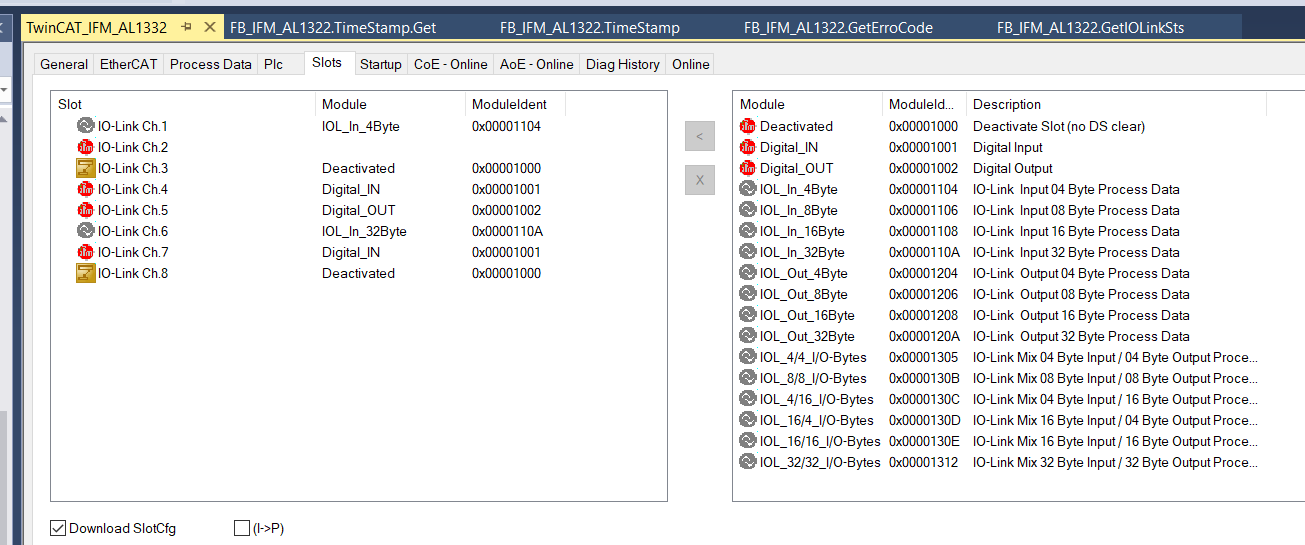
Task: Open the Diag History tab
Action: coord(622,64)
